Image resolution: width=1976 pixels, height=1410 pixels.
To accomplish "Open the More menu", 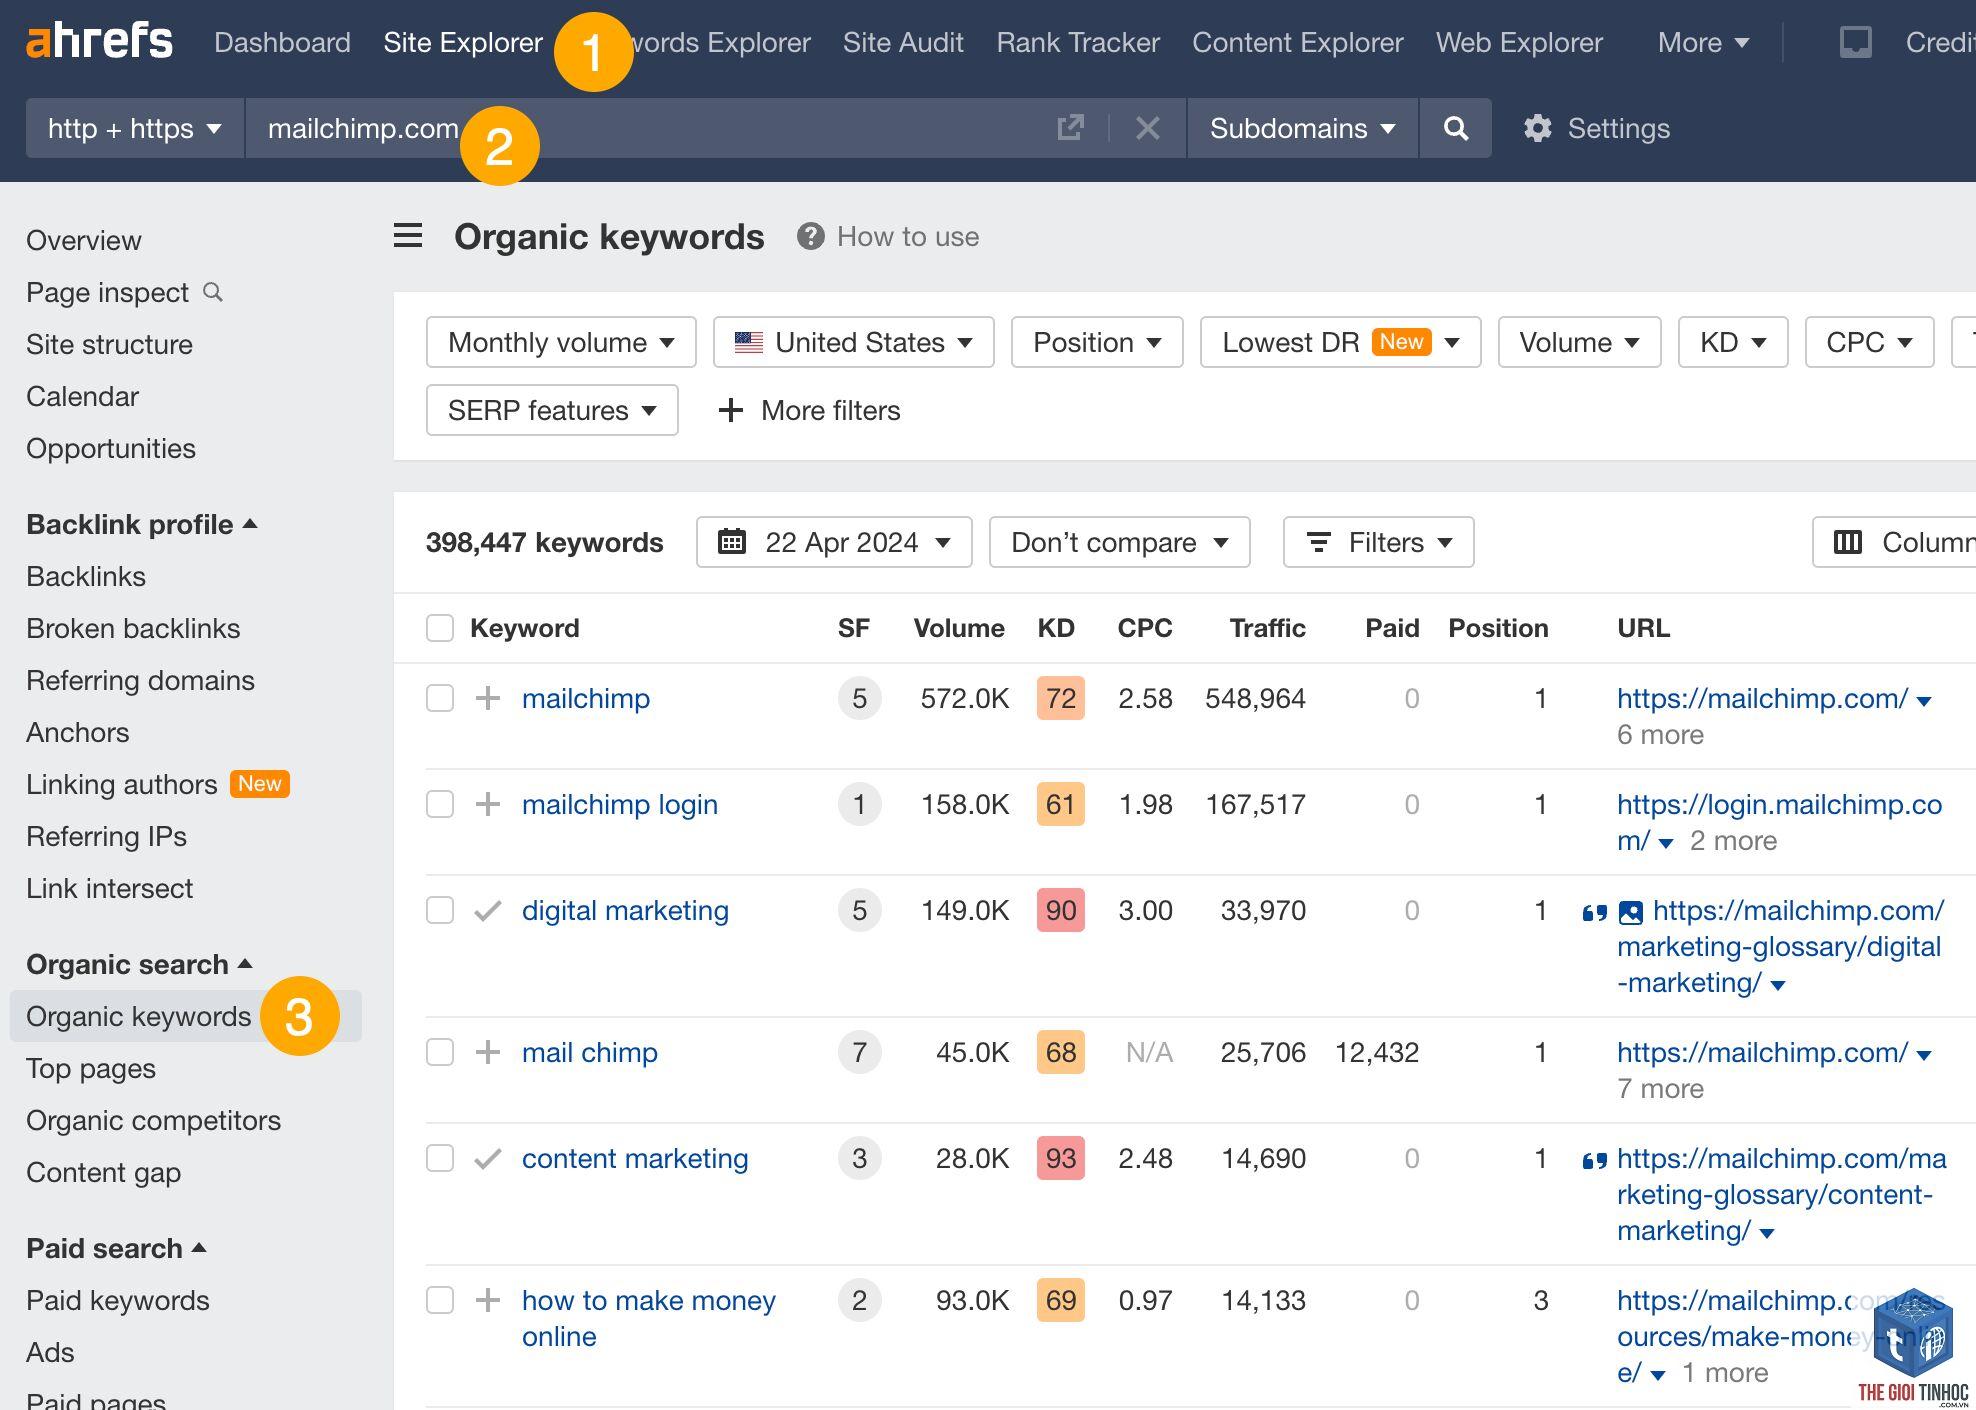I will point(1703,42).
